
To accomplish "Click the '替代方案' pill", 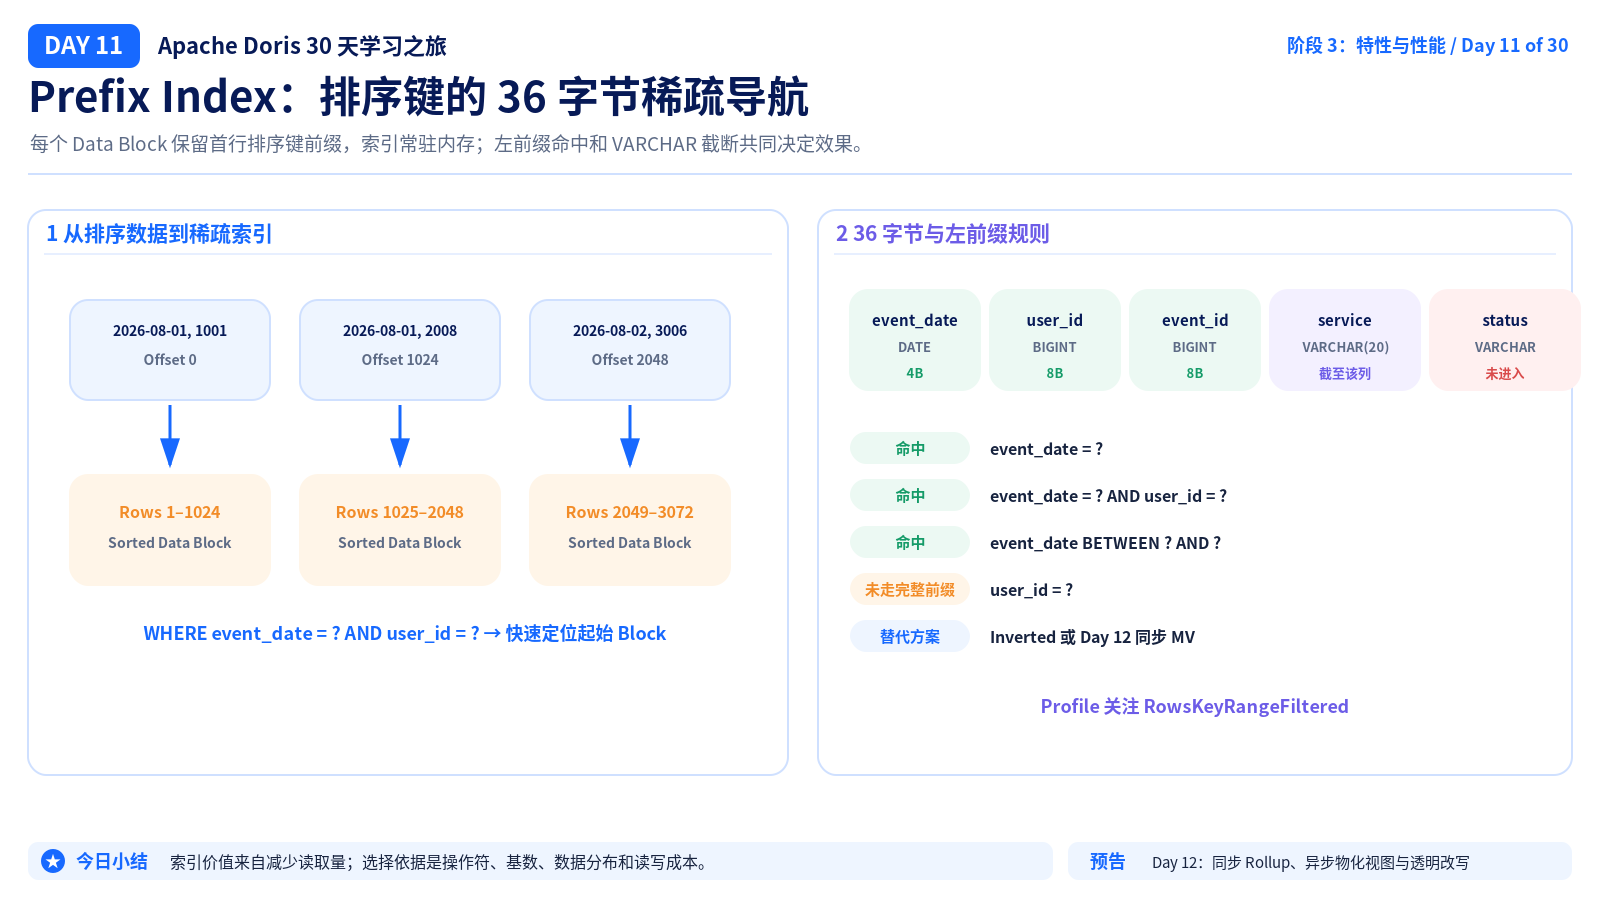I will [x=910, y=637].
